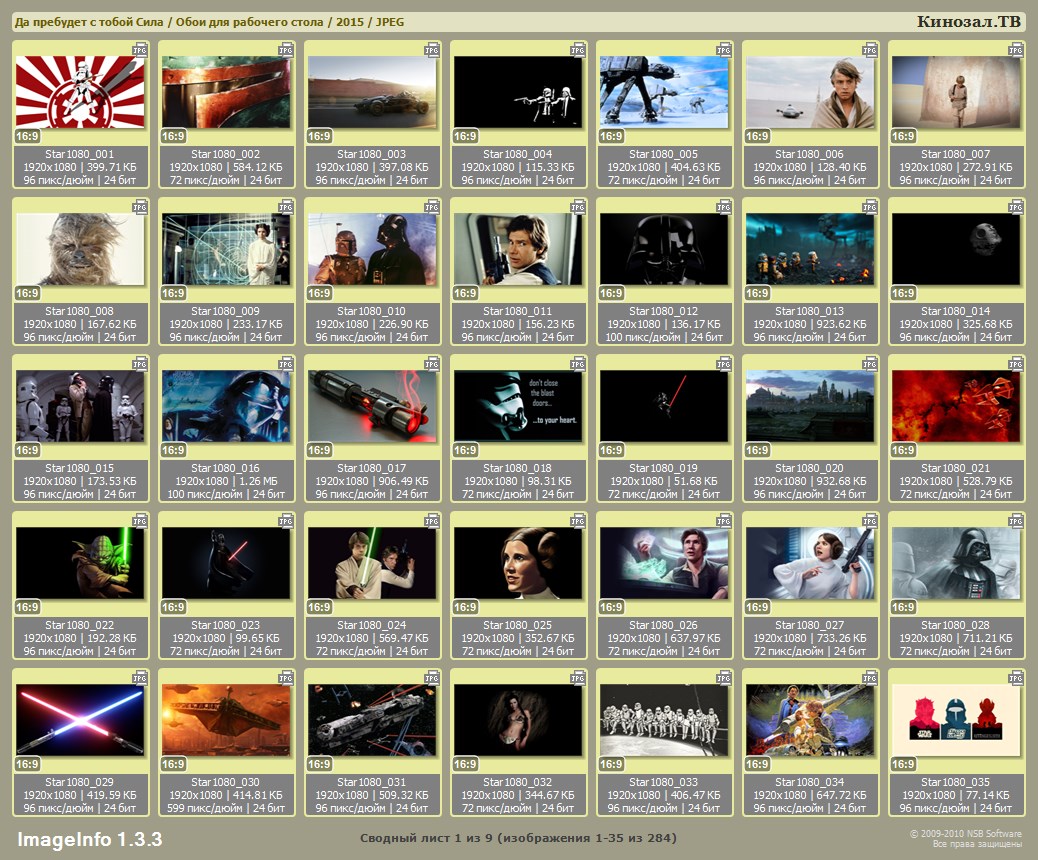Click the '923.62 КБ' size line of Star1080_013
This screenshot has width=1038, height=860.
click(810, 324)
